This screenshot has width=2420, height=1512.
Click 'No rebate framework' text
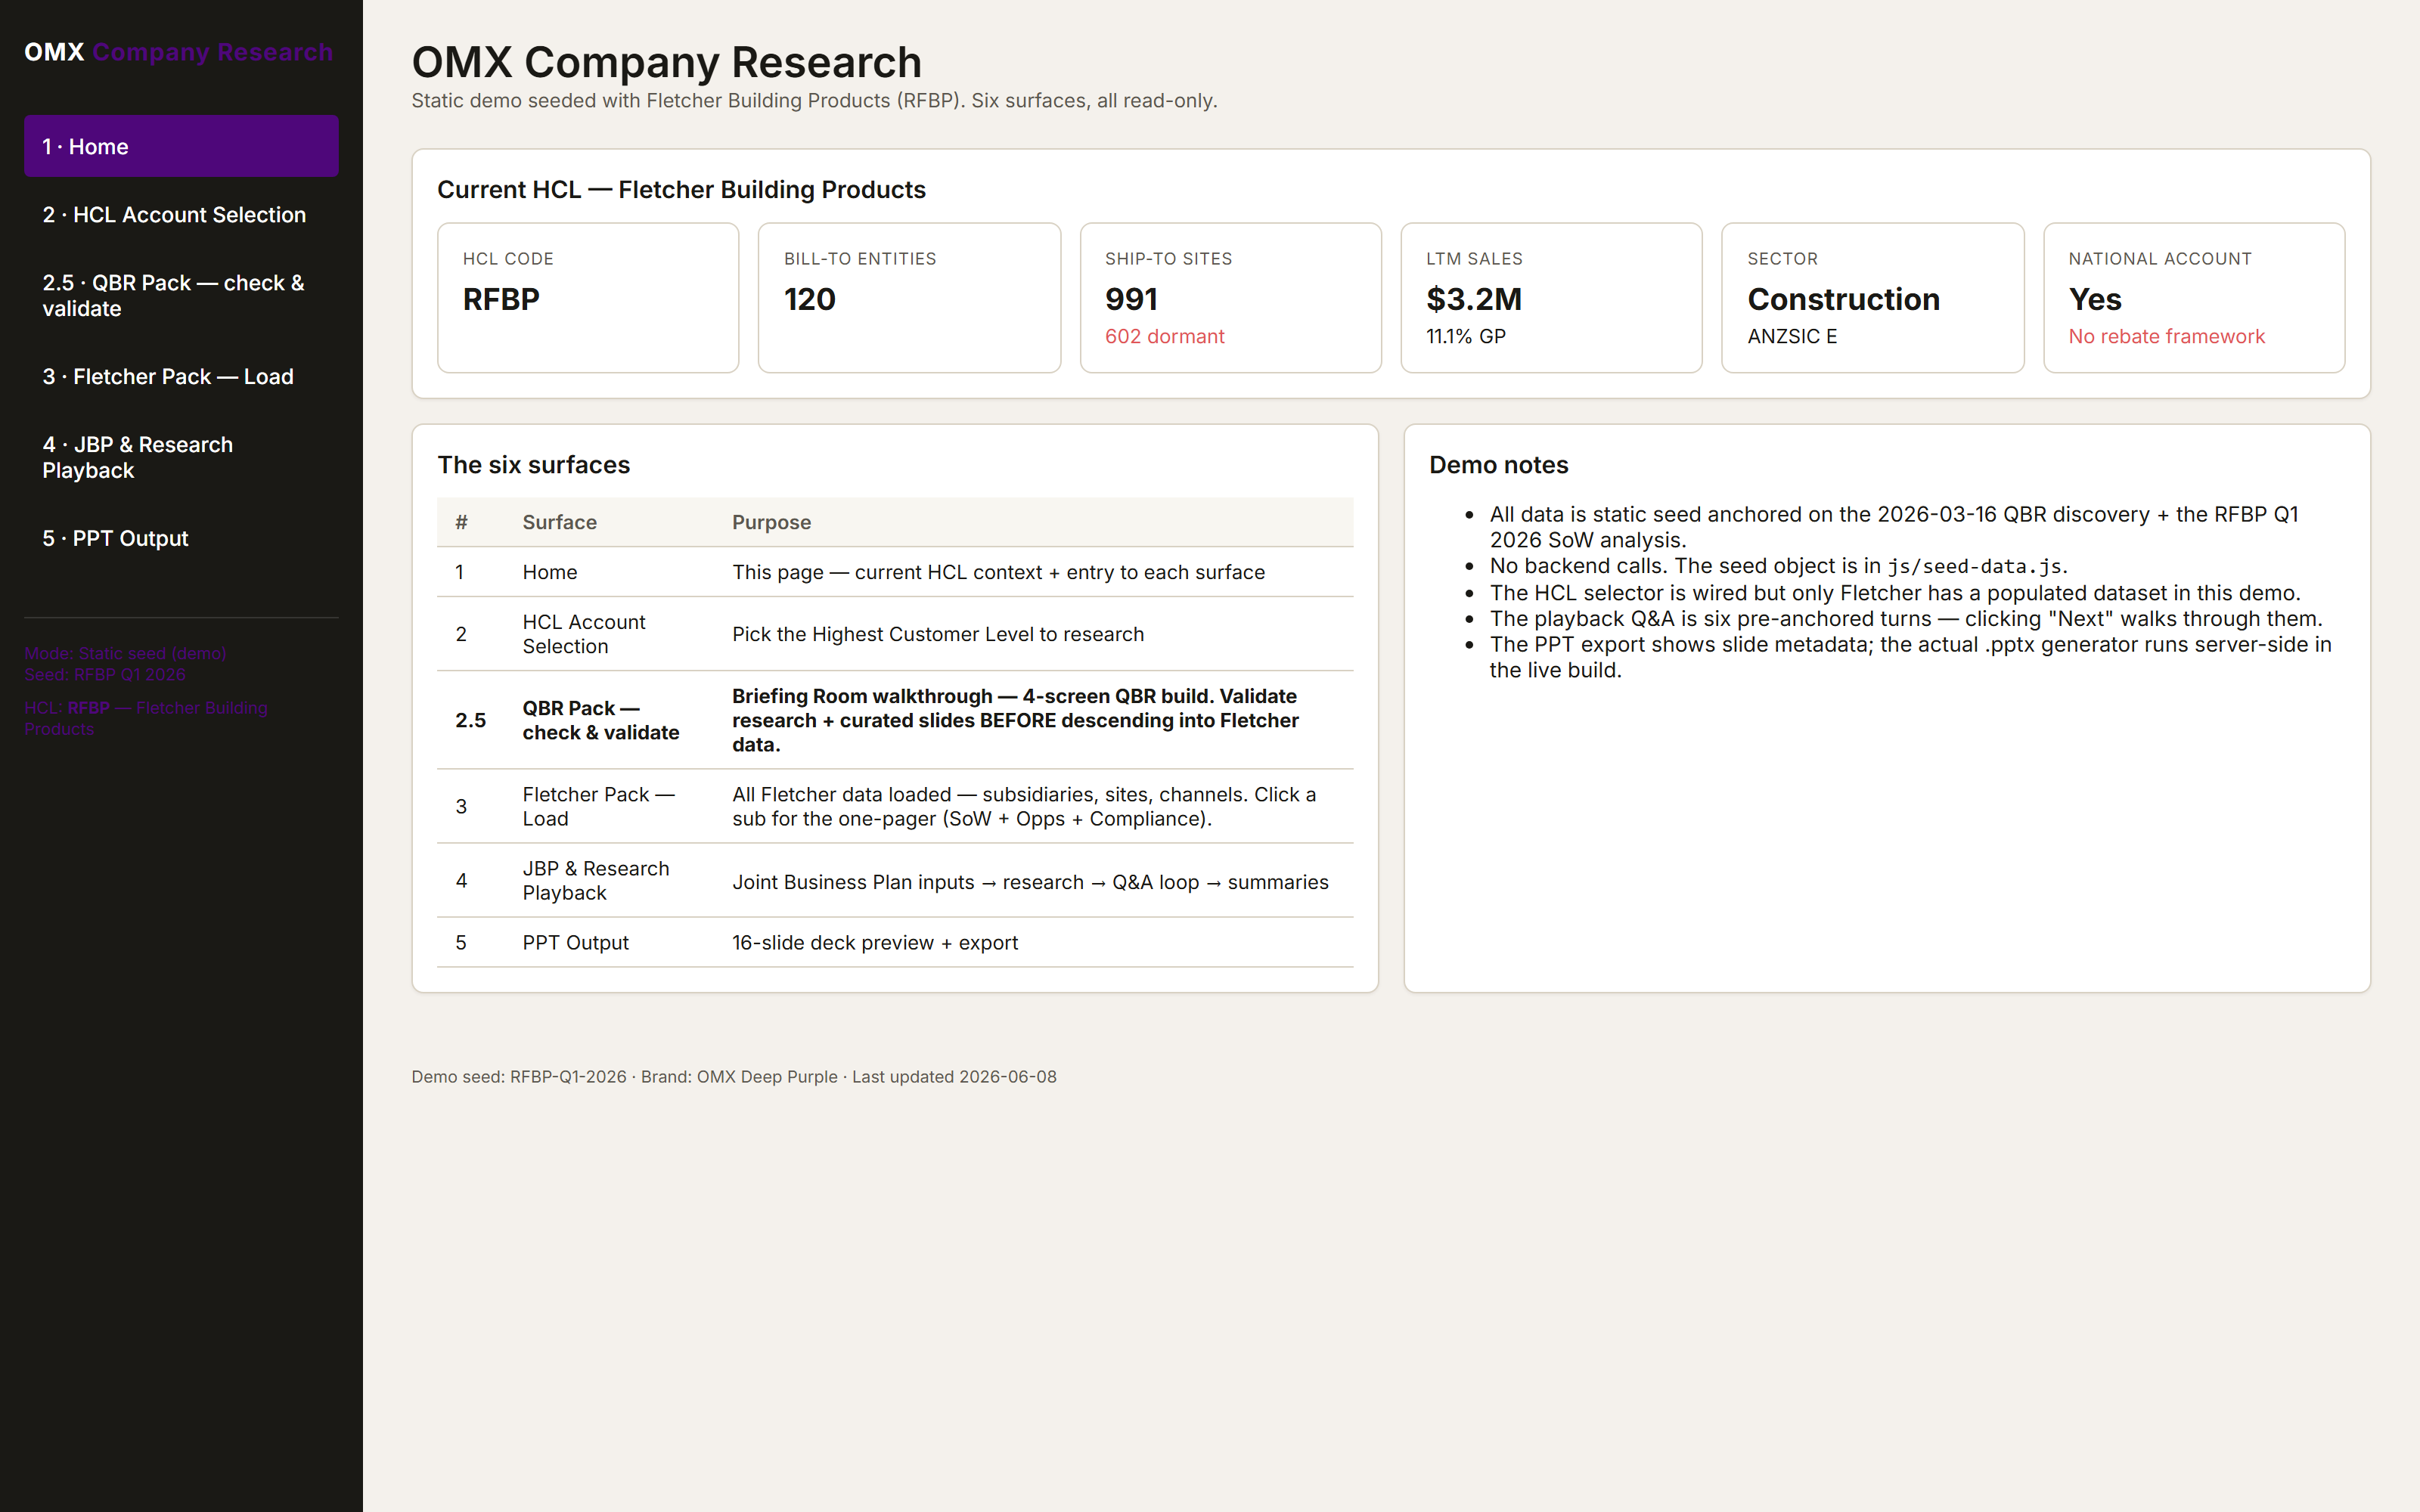click(2166, 336)
